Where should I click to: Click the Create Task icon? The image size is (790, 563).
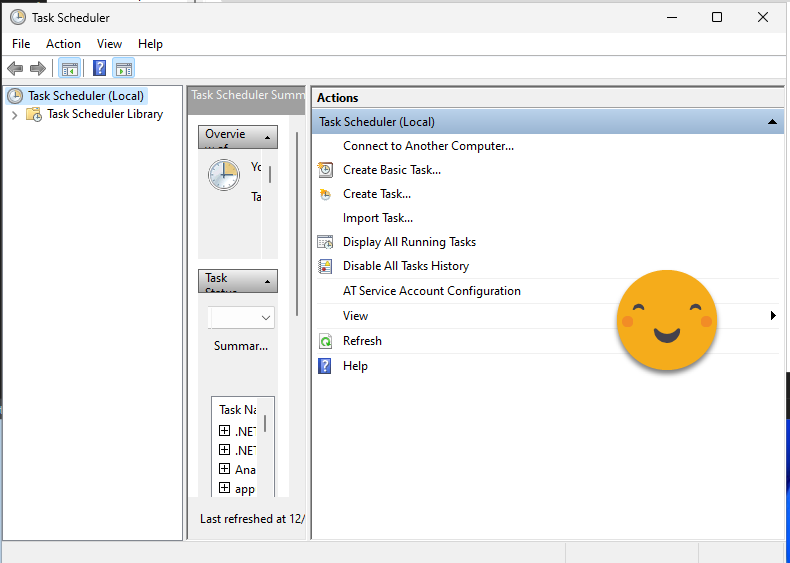point(325,194)
